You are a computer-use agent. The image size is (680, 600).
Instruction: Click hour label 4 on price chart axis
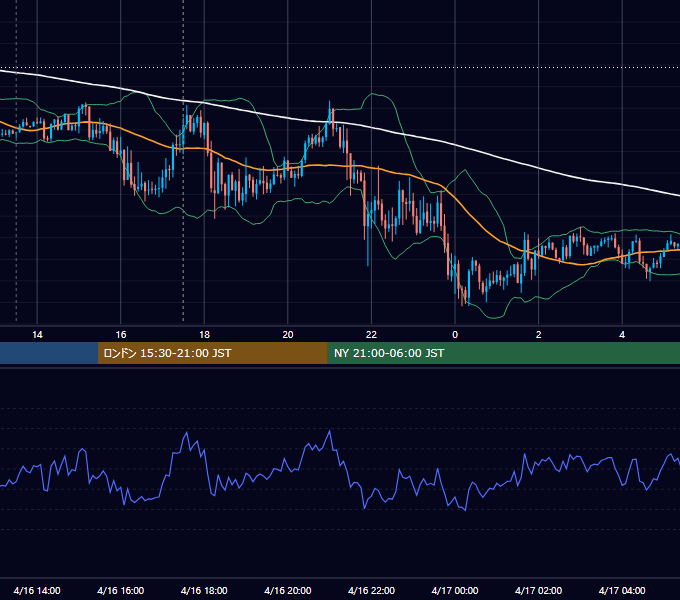pyautogui.click(x=622, y=335)
